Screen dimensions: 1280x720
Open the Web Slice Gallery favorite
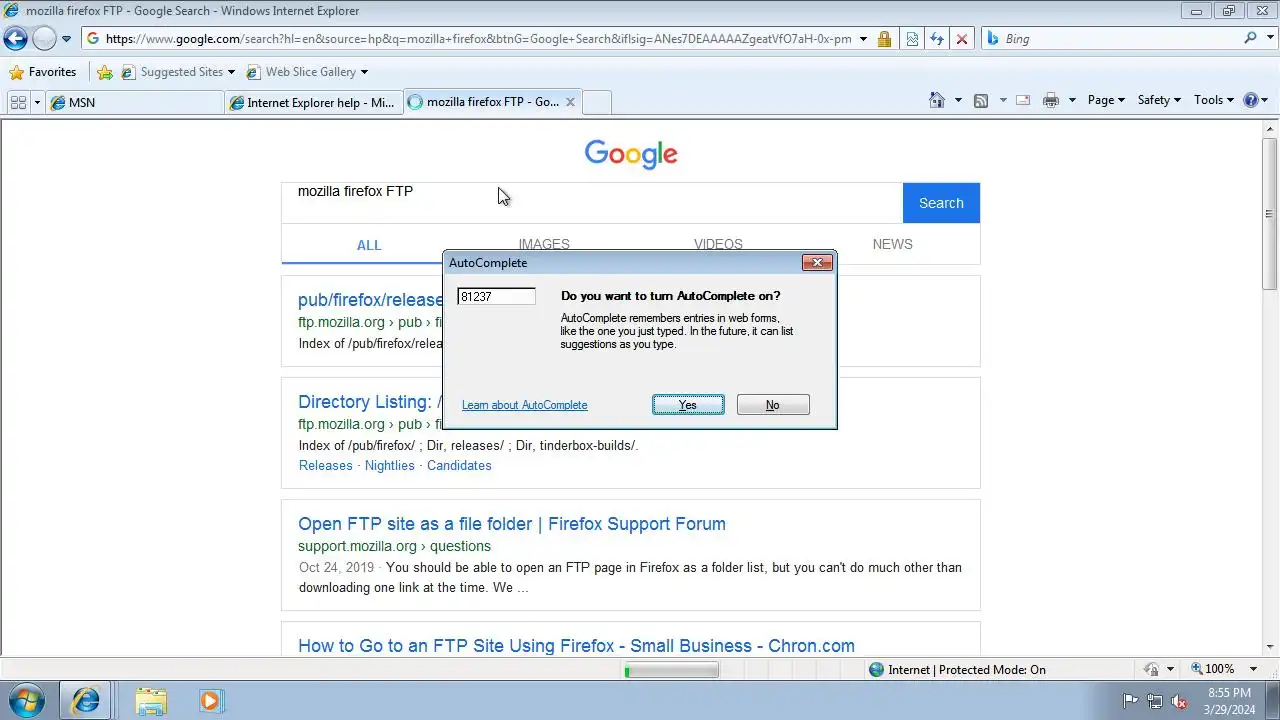click(x=307, y=72)
